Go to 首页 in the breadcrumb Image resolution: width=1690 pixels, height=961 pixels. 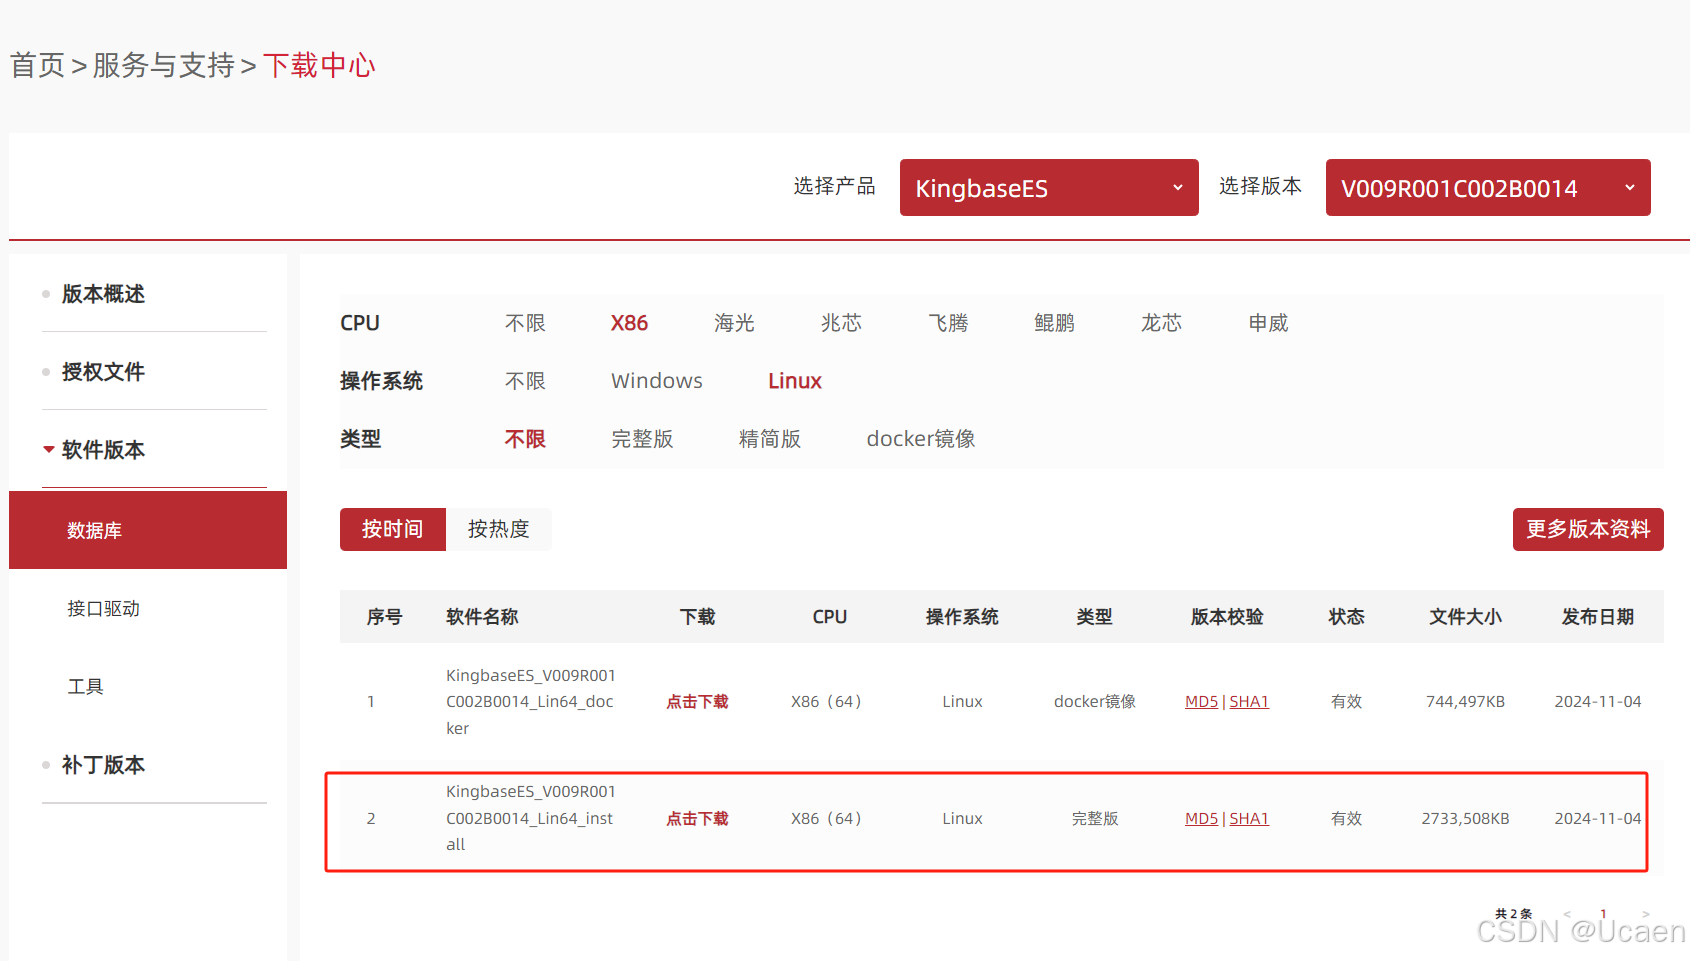(37, 66)
